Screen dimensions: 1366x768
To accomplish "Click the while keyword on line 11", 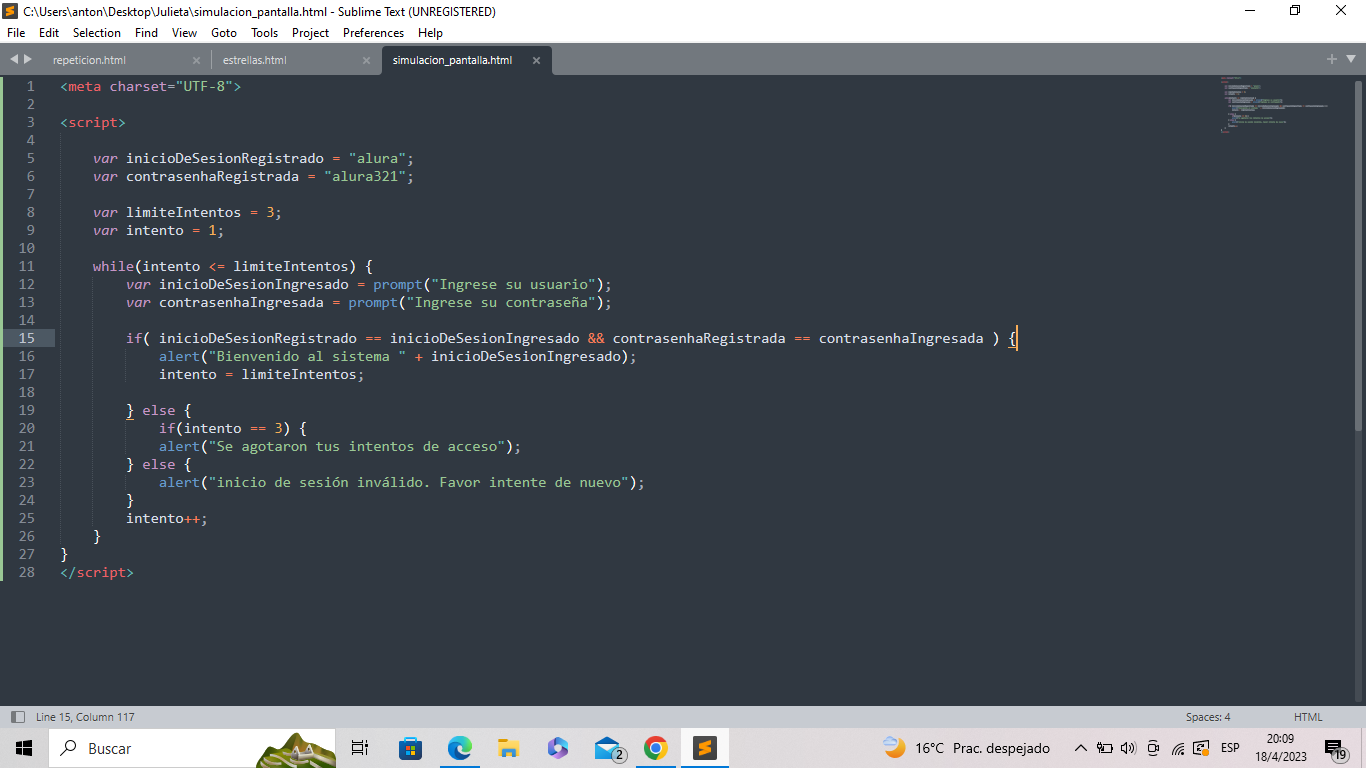I will 113,266.
